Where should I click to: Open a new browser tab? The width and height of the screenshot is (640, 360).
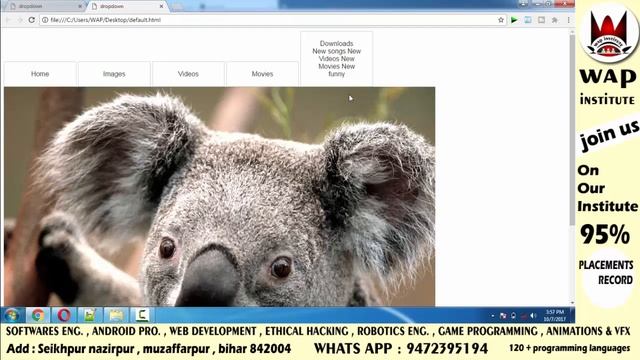coord(177,7)
